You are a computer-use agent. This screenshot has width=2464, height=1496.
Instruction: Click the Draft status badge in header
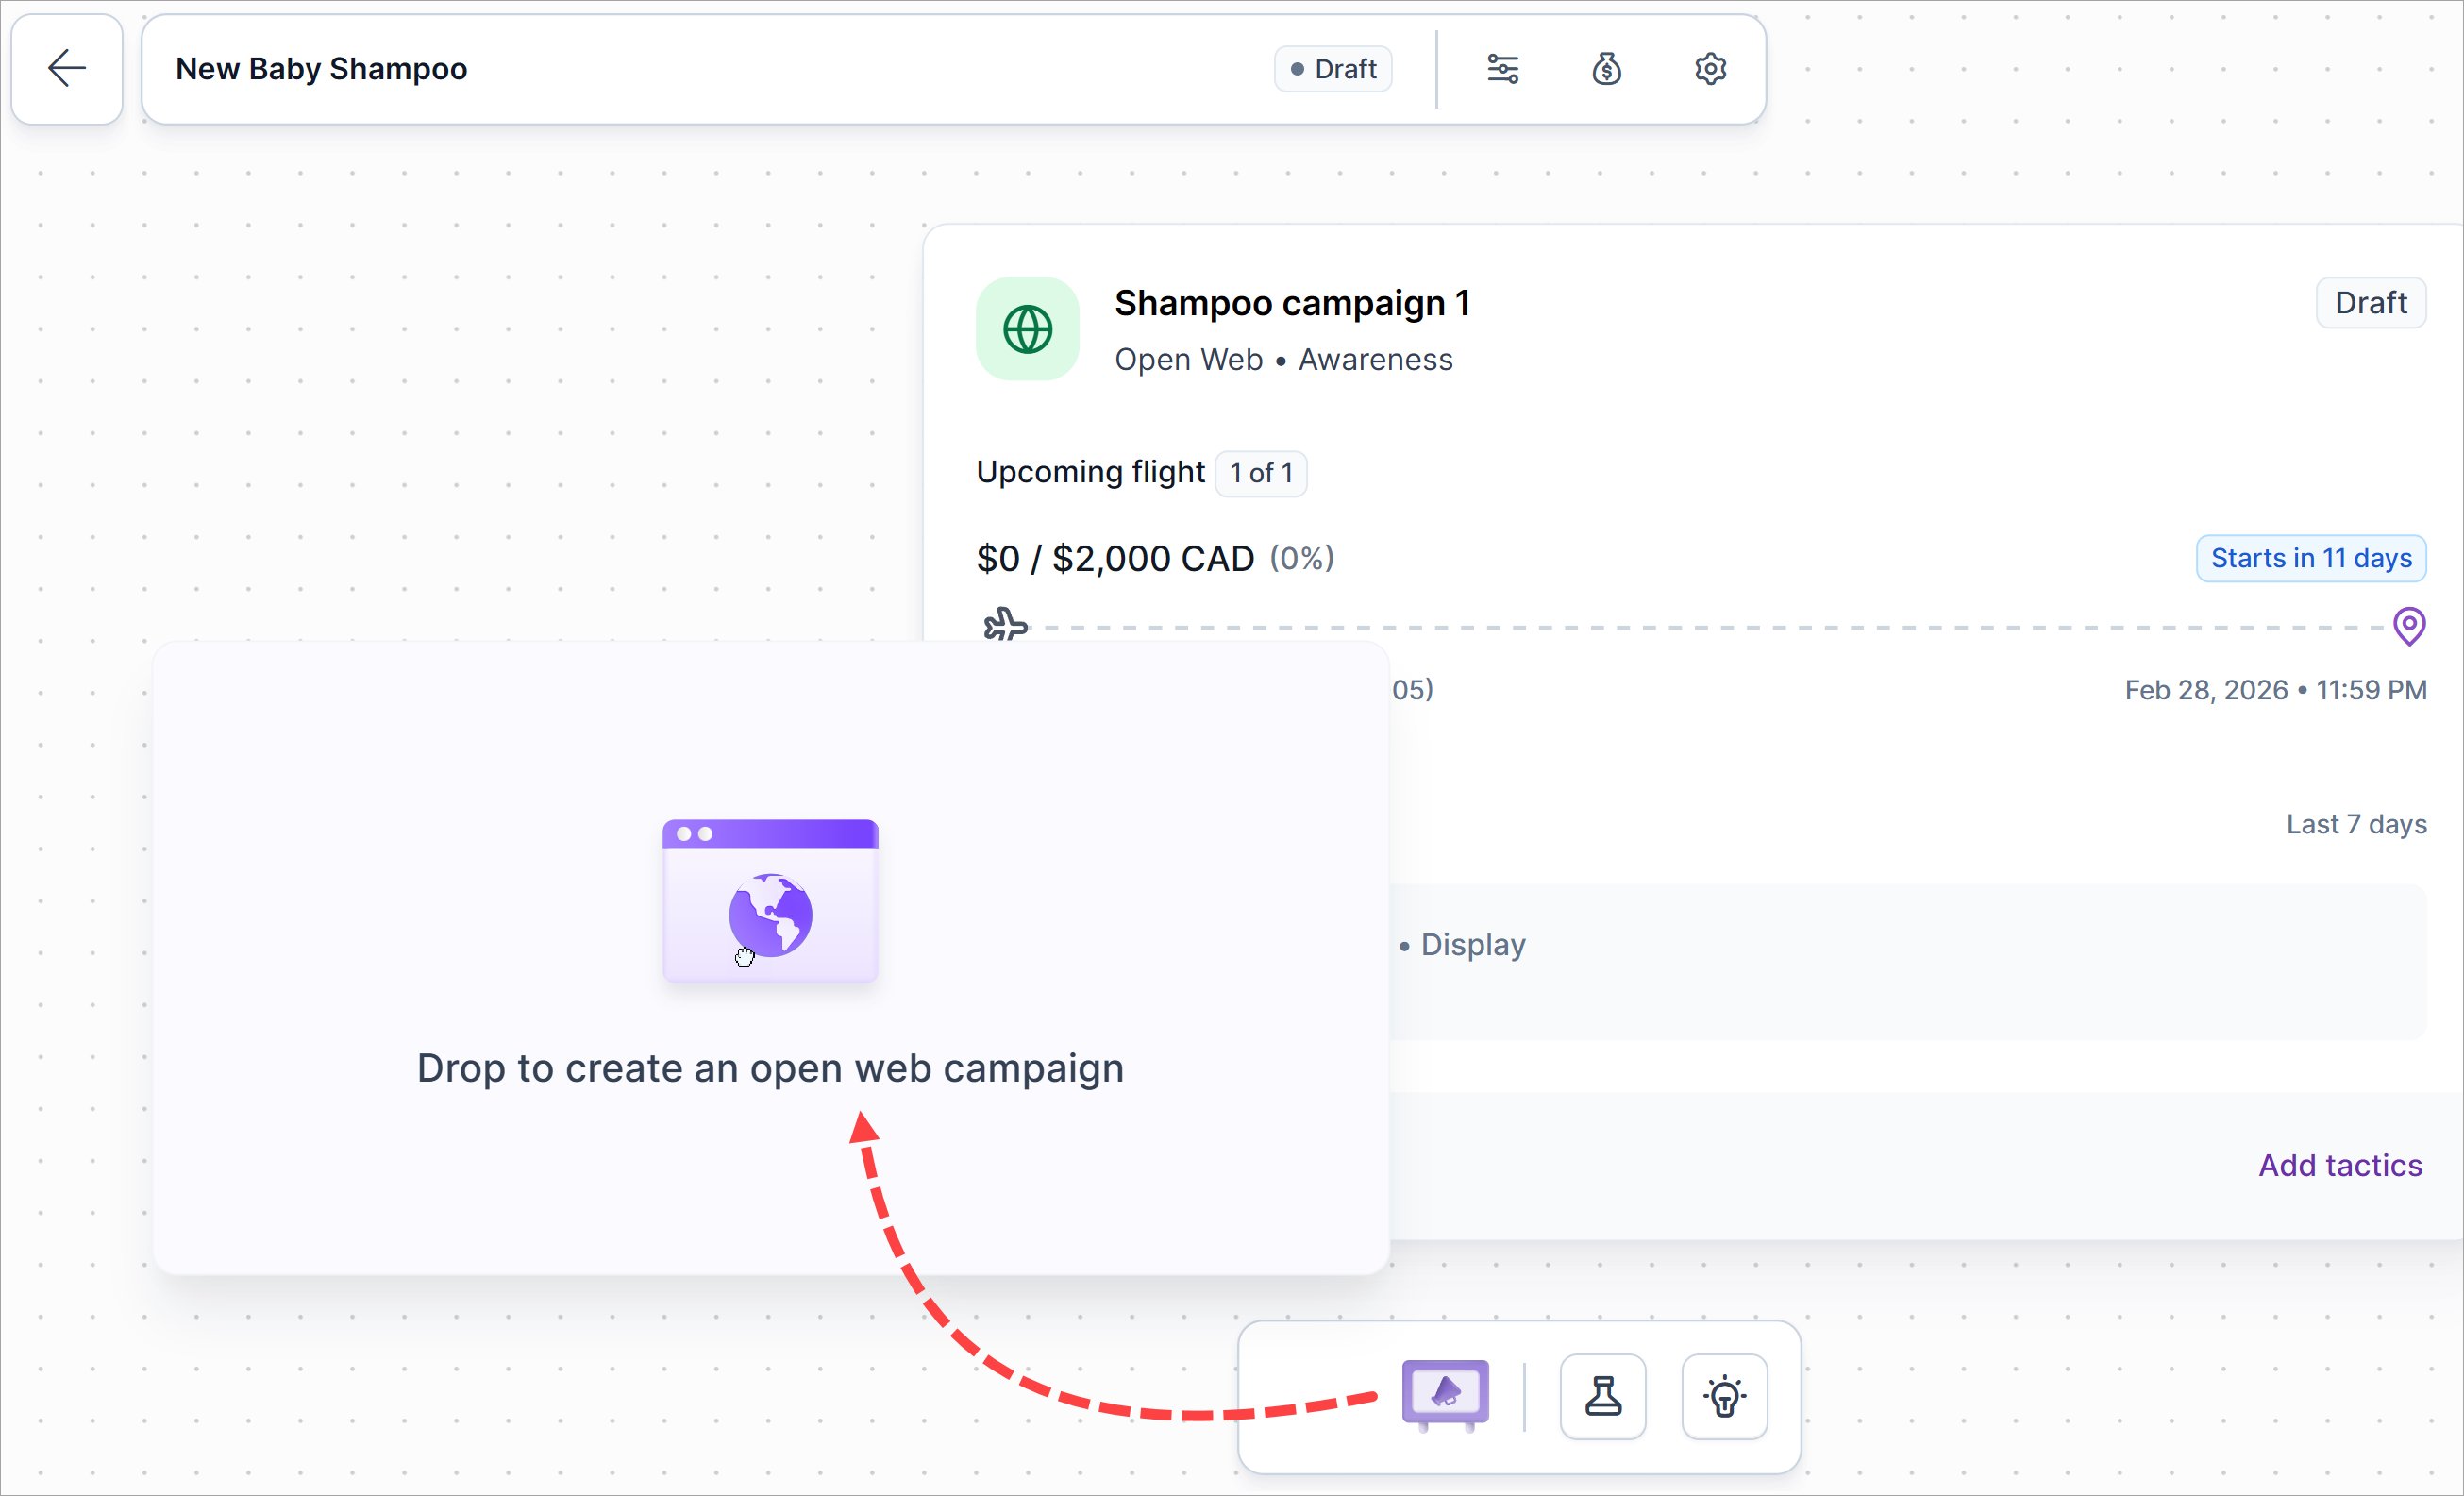(x=1333, y=69)
